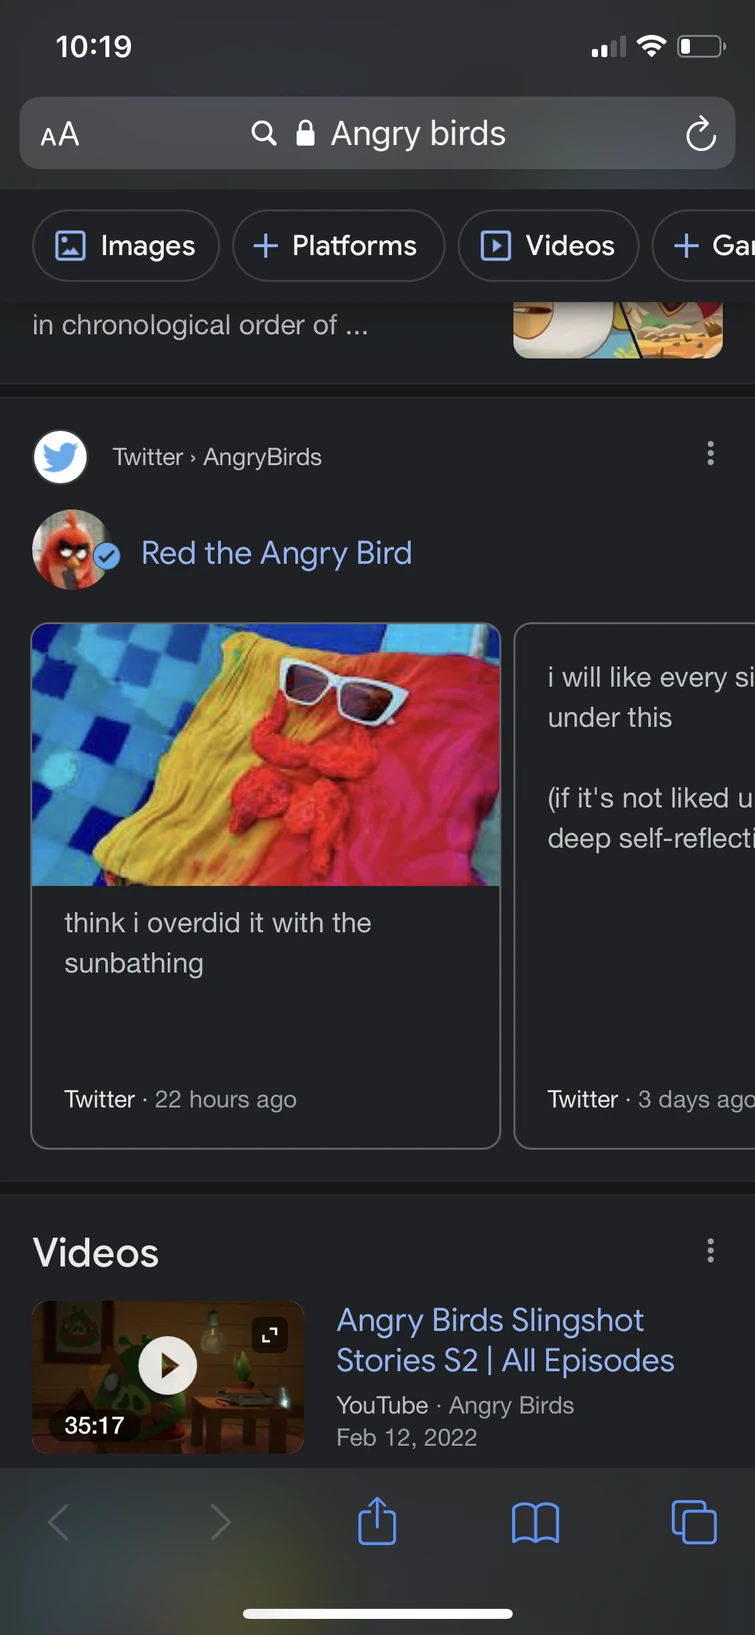Filter results by Platforms

tap(338, 245)
